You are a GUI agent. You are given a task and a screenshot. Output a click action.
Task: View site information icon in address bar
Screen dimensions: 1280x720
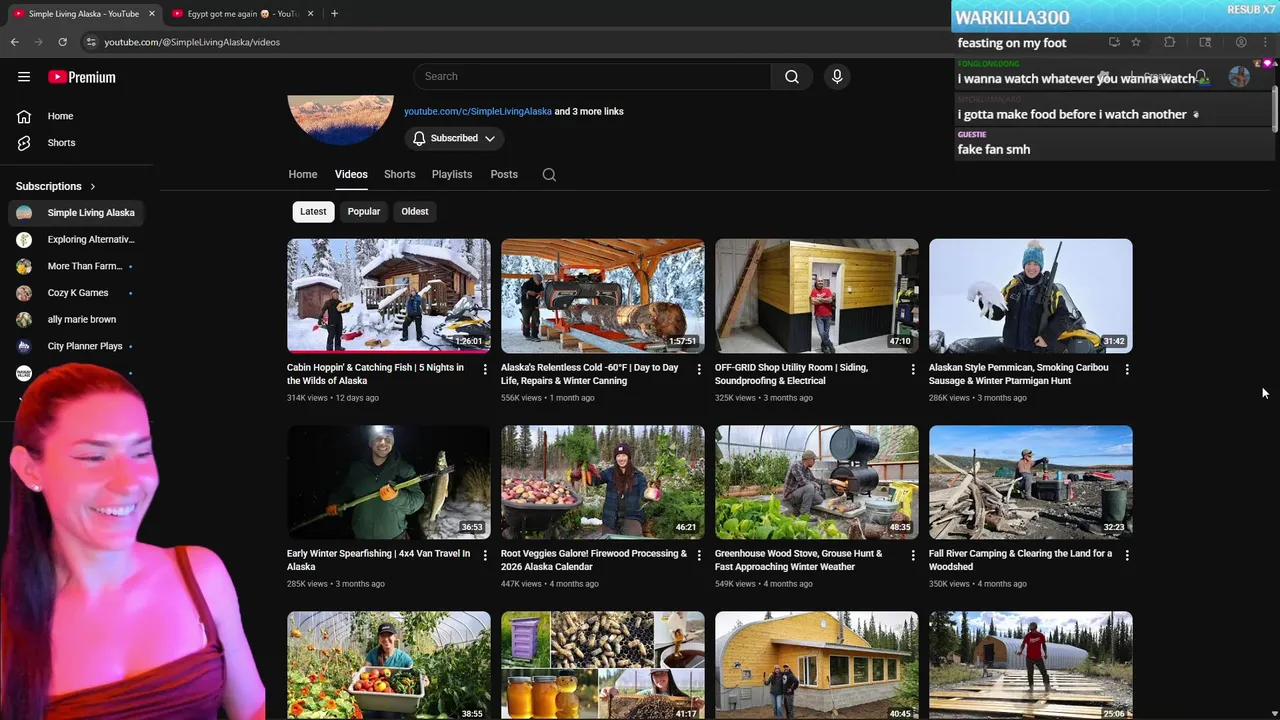coord(91,42)
